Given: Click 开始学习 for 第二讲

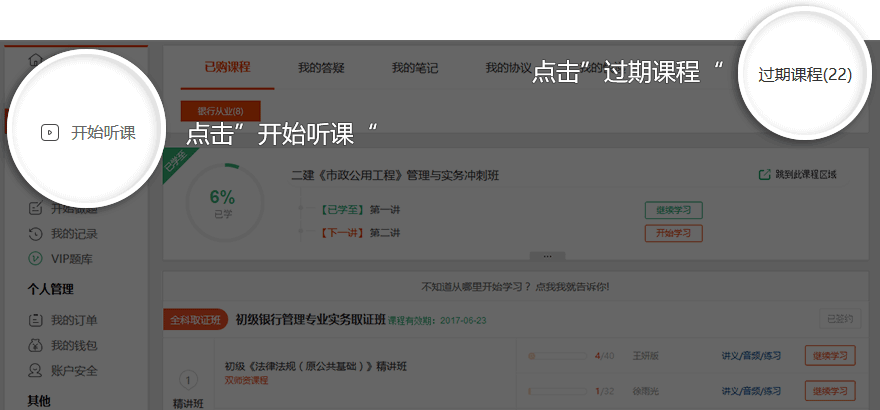Looking at the screenshot, I should [673, 233].
